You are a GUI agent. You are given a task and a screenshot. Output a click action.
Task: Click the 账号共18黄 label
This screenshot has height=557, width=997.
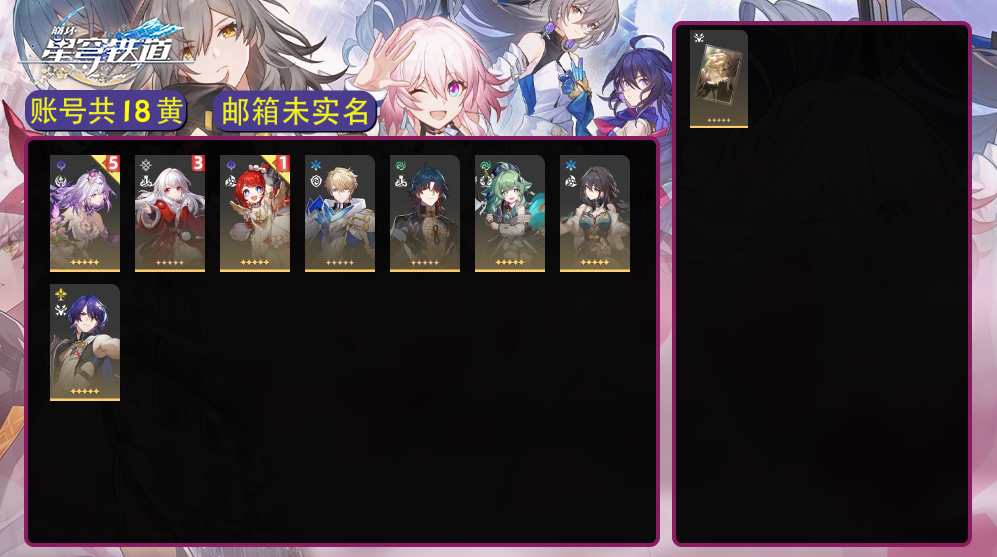106,111
